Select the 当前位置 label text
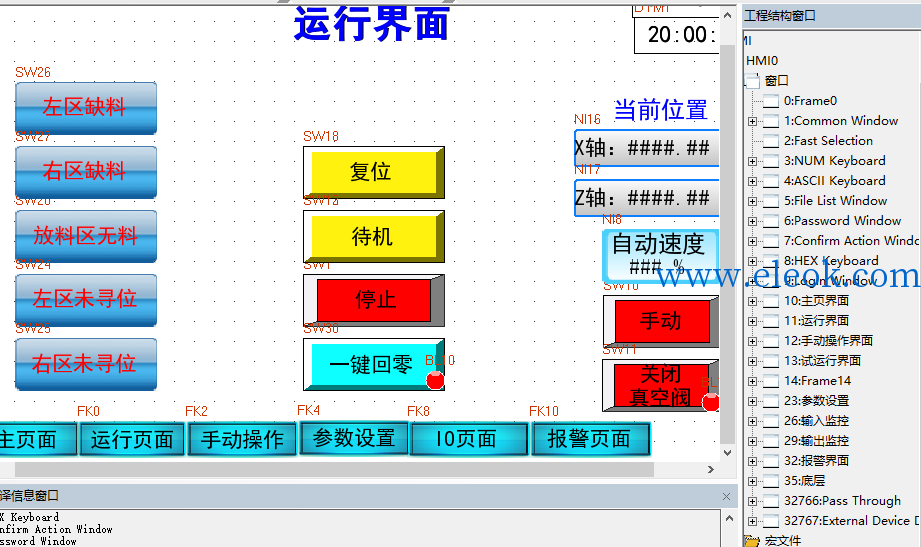 coord(661,110)
